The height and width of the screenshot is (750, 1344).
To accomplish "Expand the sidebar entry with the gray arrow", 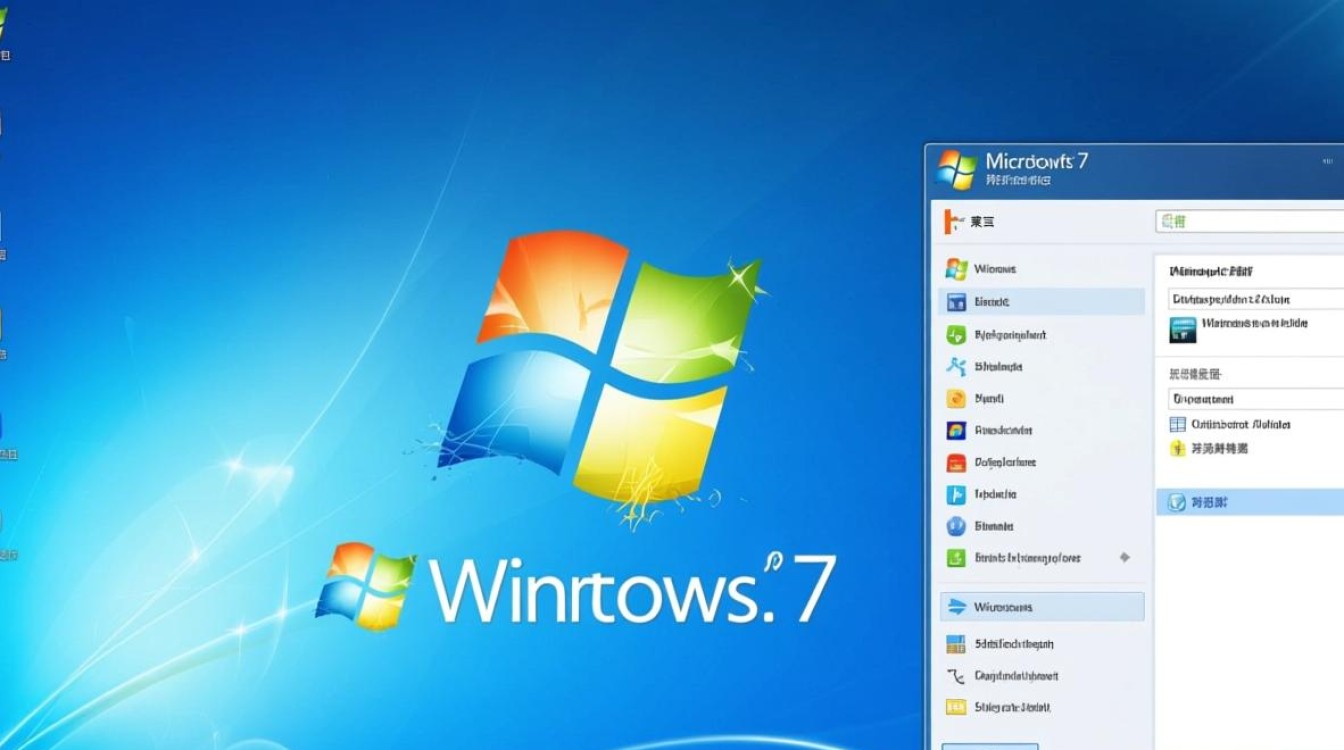I will point(1124,558).
